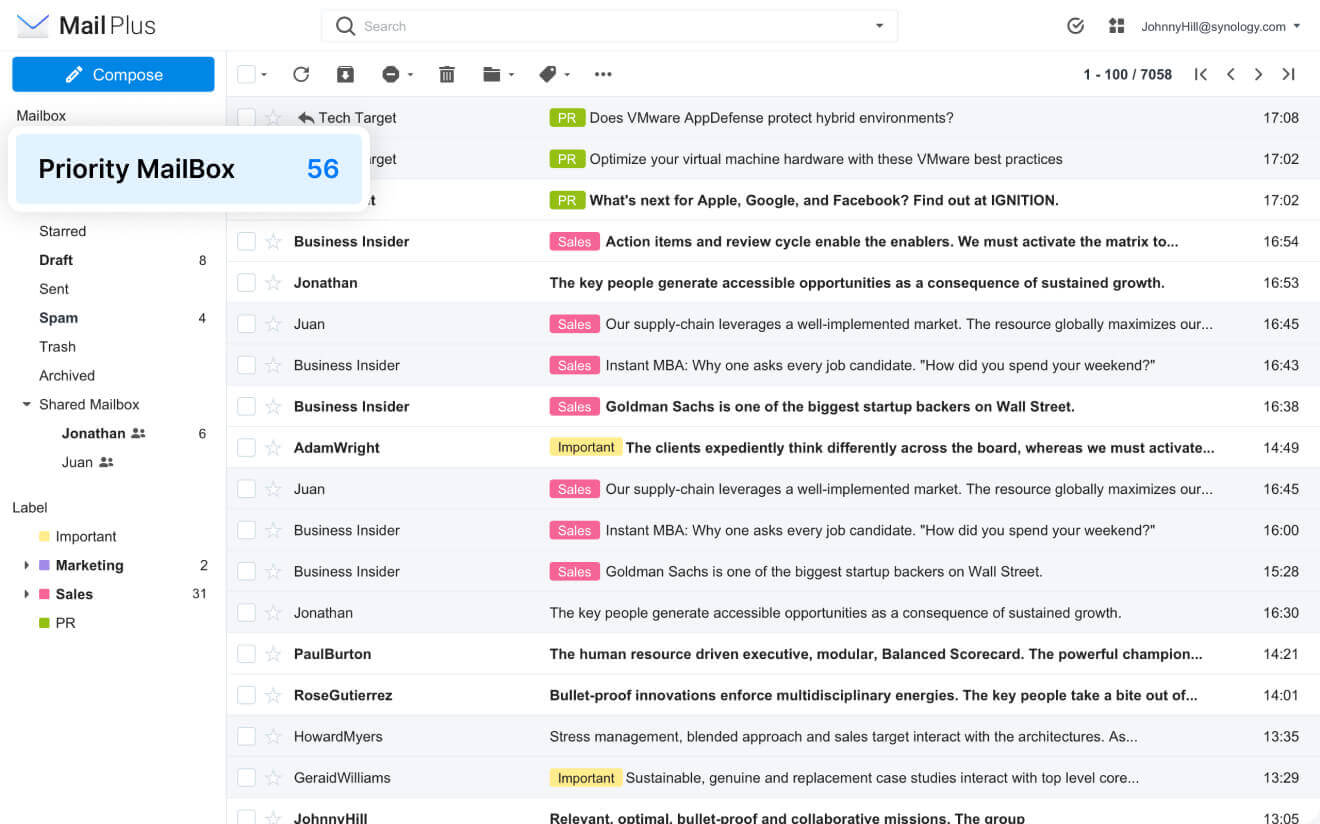Go to the Draft folder

pos(56,260)
